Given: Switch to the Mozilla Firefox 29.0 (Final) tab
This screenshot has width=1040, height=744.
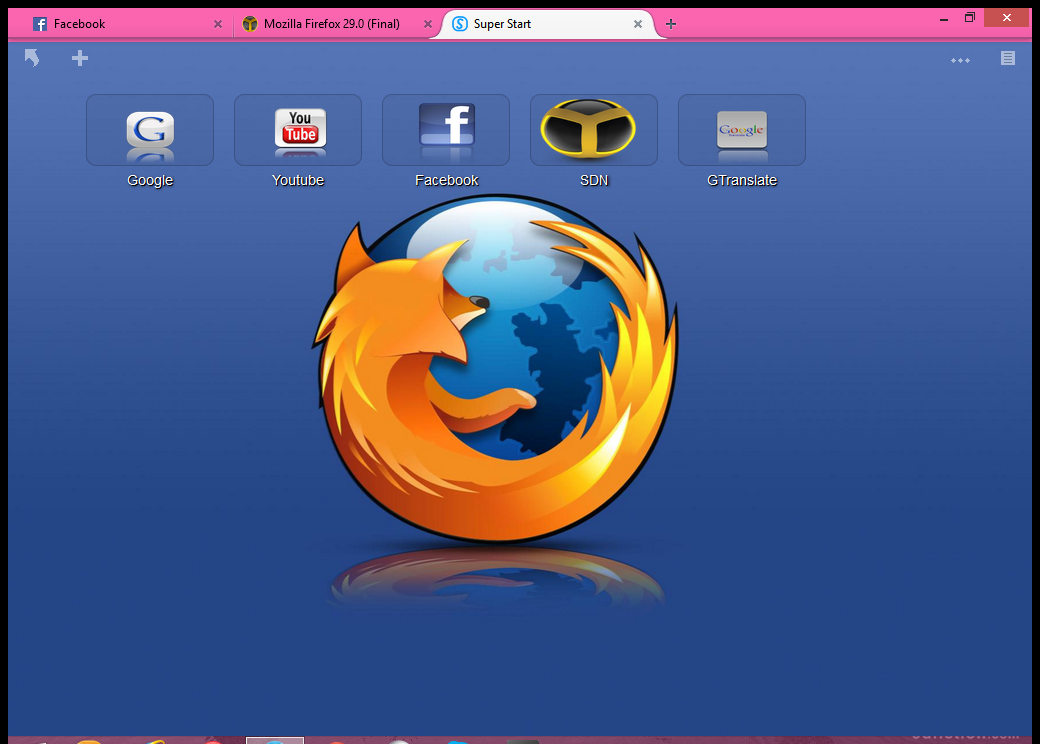Looking at the screenshot, I should (330, 24).
